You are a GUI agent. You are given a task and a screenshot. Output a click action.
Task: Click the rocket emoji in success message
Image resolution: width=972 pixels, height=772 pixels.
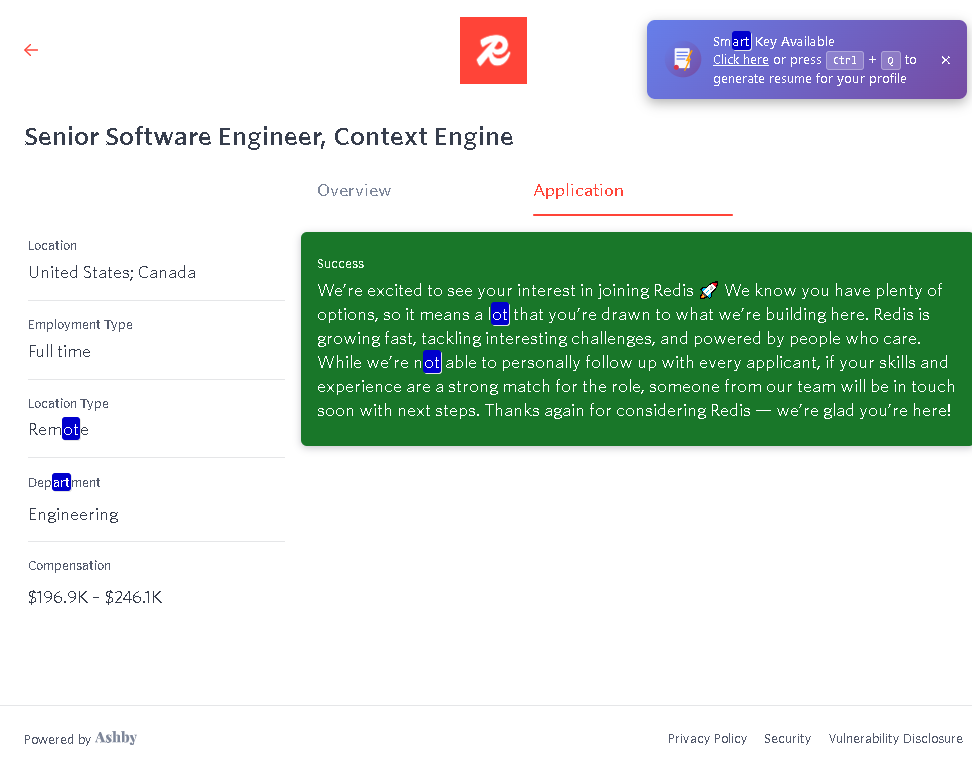(709, 291)
